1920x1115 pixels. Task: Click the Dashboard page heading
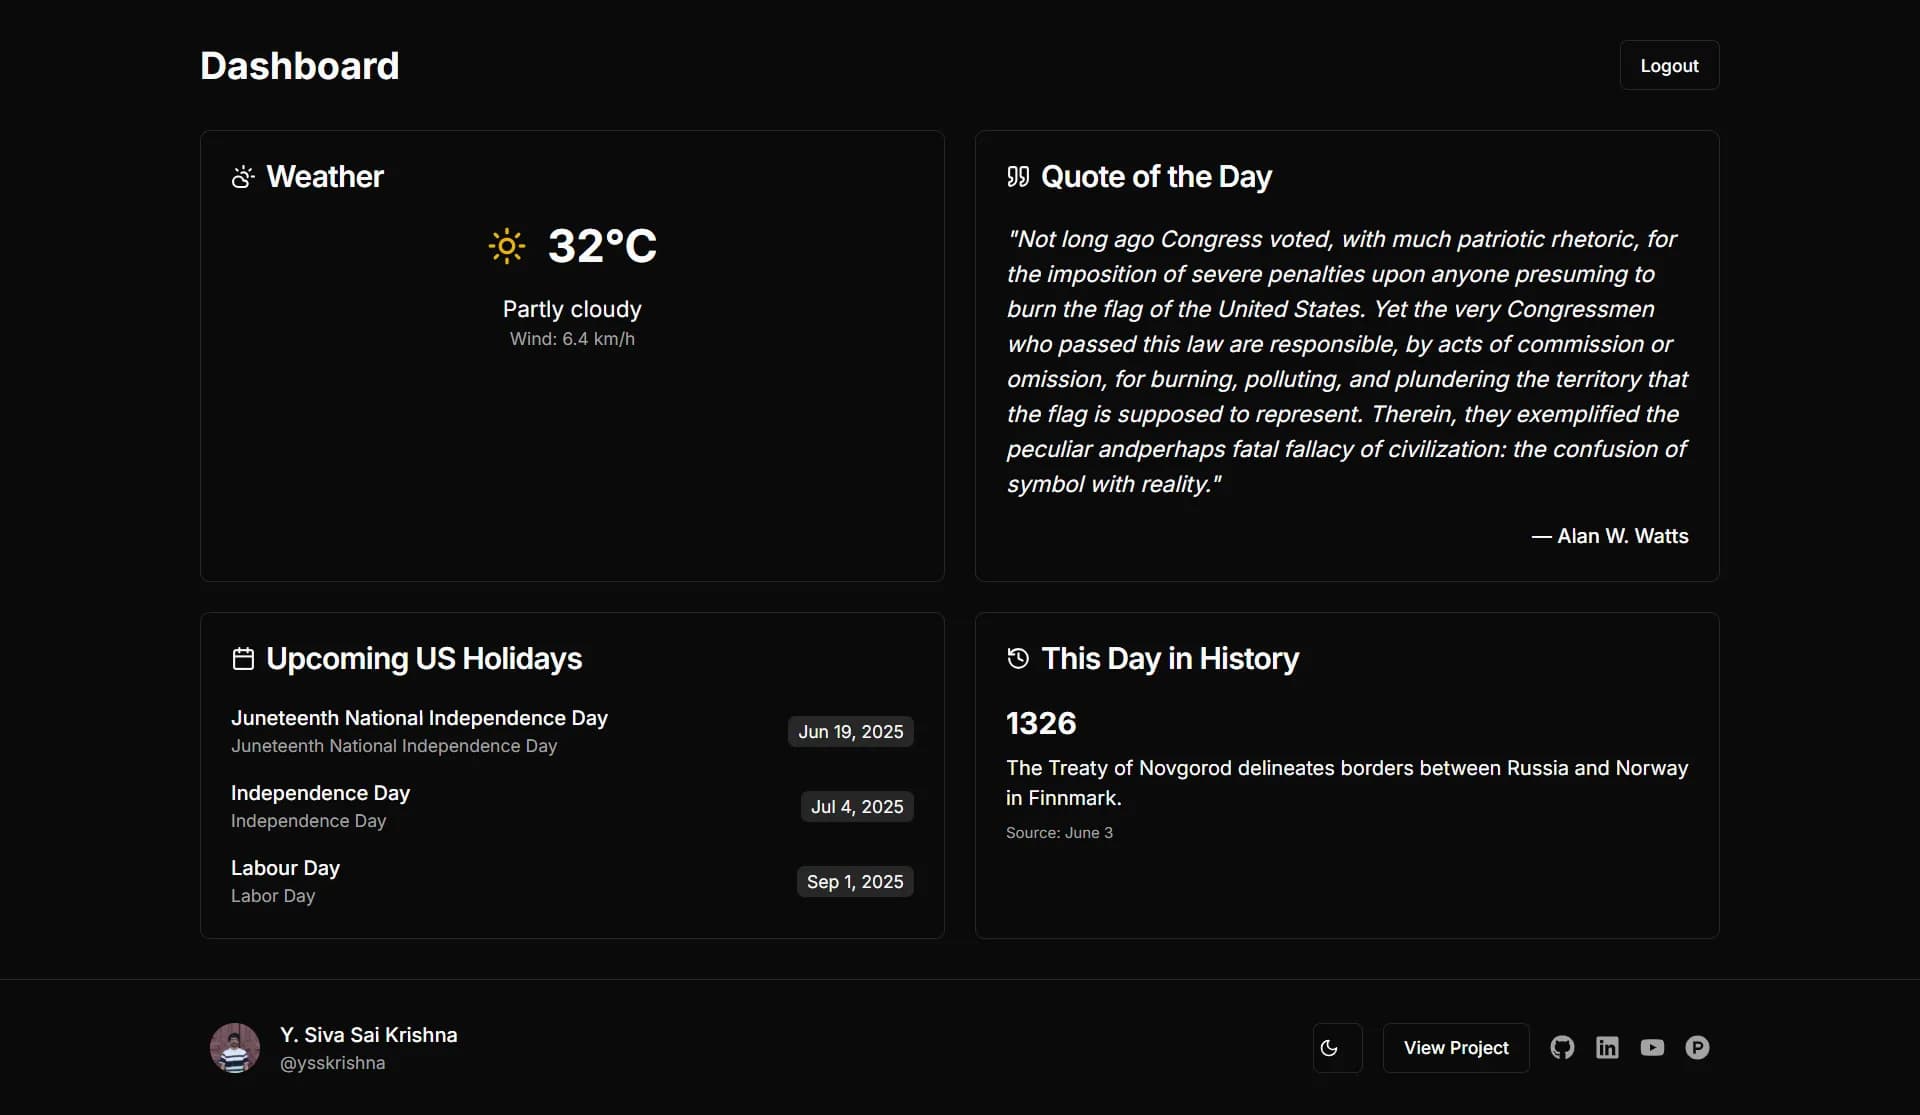click(x=300, y=66)
